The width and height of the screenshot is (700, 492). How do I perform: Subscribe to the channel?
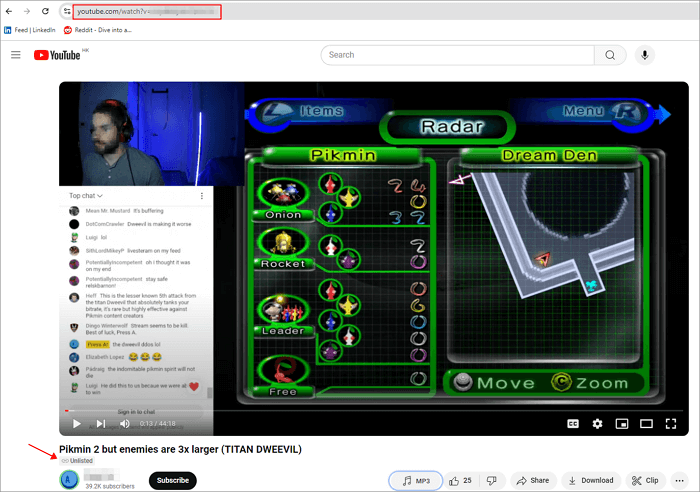click(x=172, y=480)
